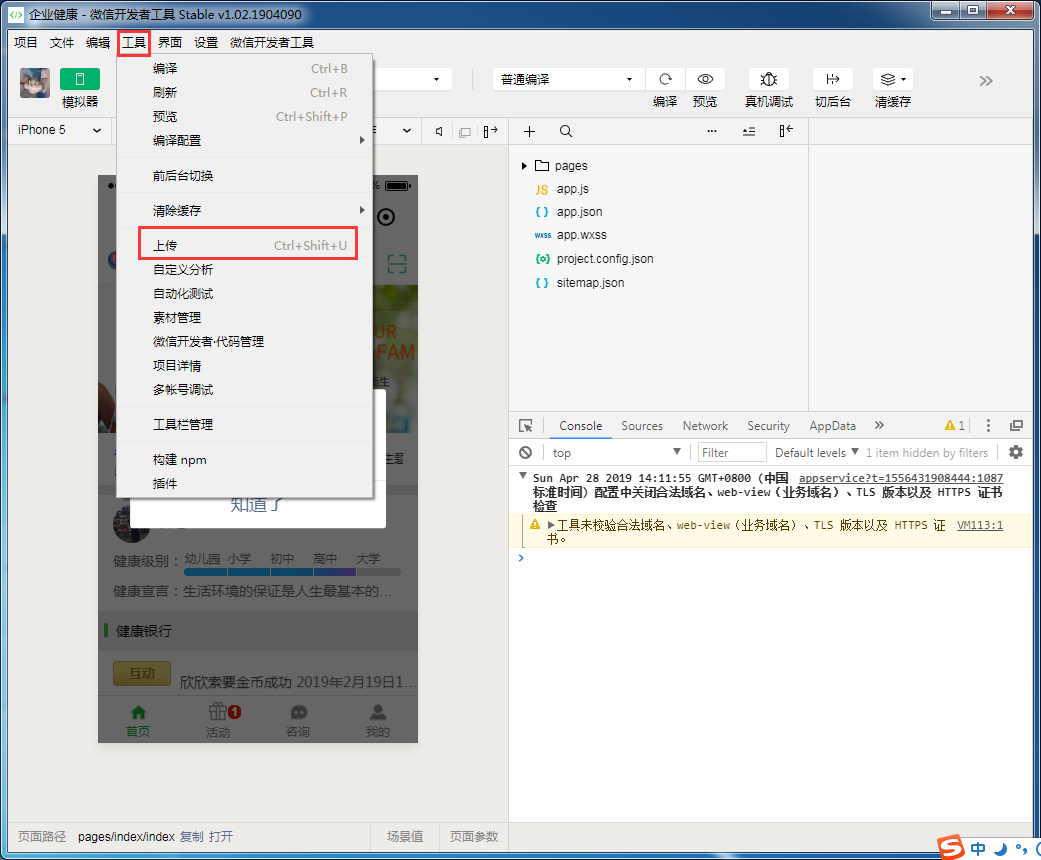
Task: Click the switch to background icon
Action: point(833,79)
